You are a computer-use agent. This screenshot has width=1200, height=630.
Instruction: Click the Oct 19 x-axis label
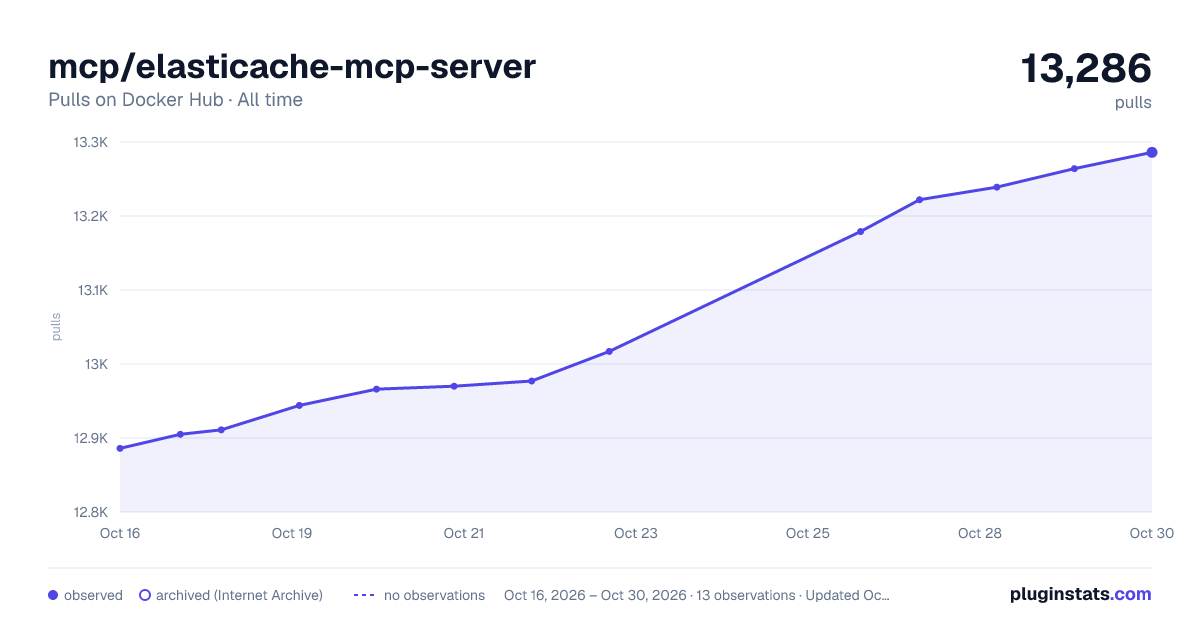pos(292,533)
